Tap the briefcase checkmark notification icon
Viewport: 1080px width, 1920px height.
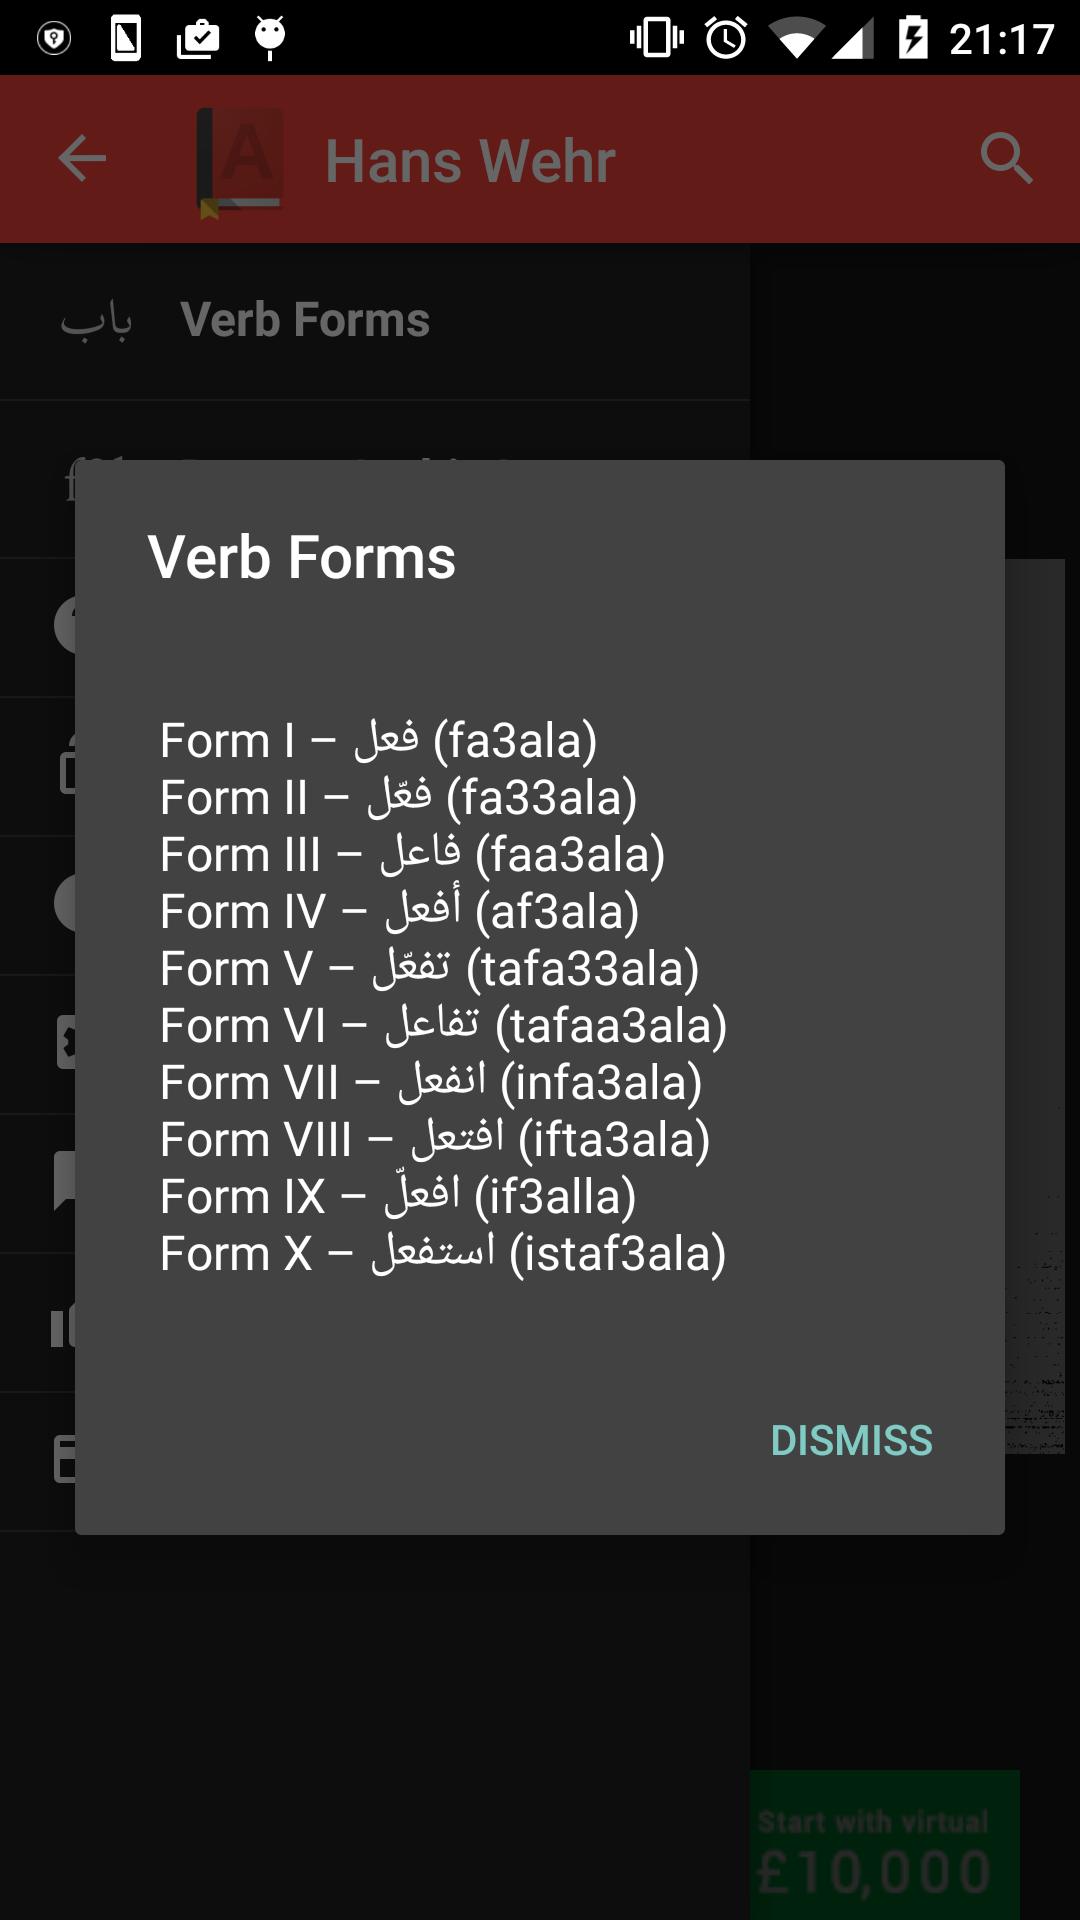pyautogui.click(x=198, y=39)
